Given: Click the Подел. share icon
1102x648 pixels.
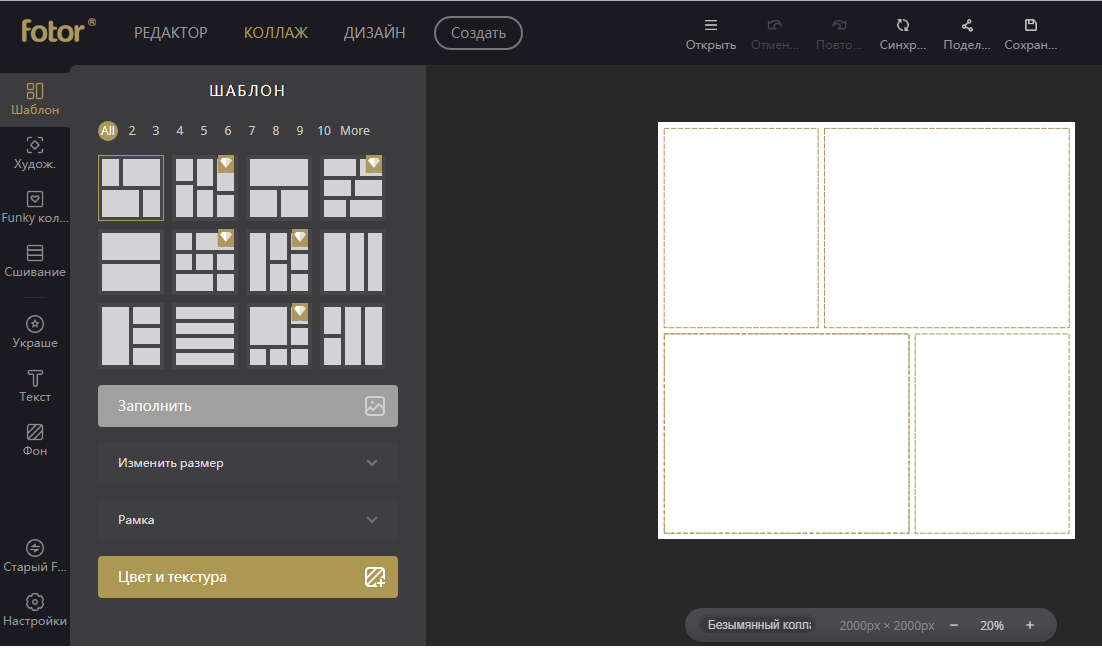Looking at the screenshot, I should coord(967,25).
